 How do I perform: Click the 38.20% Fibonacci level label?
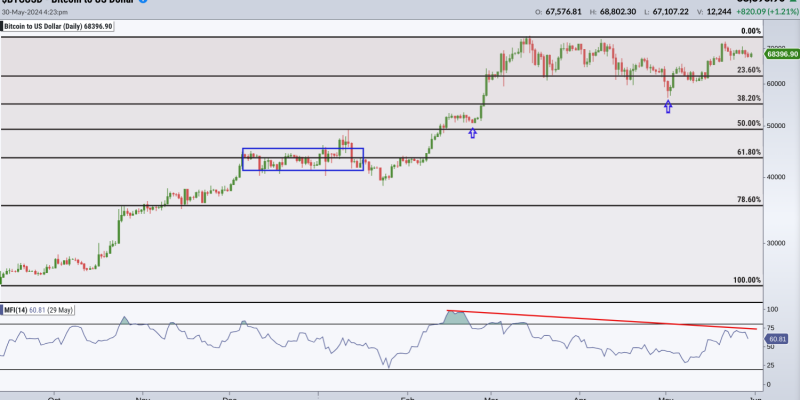[x=749, y=98]
